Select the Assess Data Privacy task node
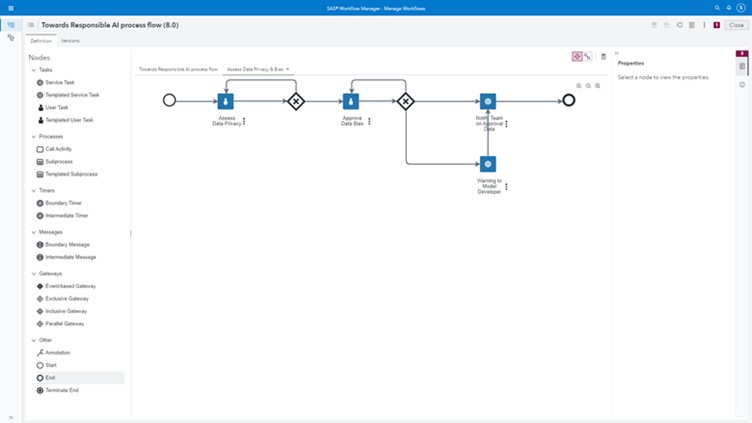Viewport: 752px width, 423px height. (x=226, y=101)
